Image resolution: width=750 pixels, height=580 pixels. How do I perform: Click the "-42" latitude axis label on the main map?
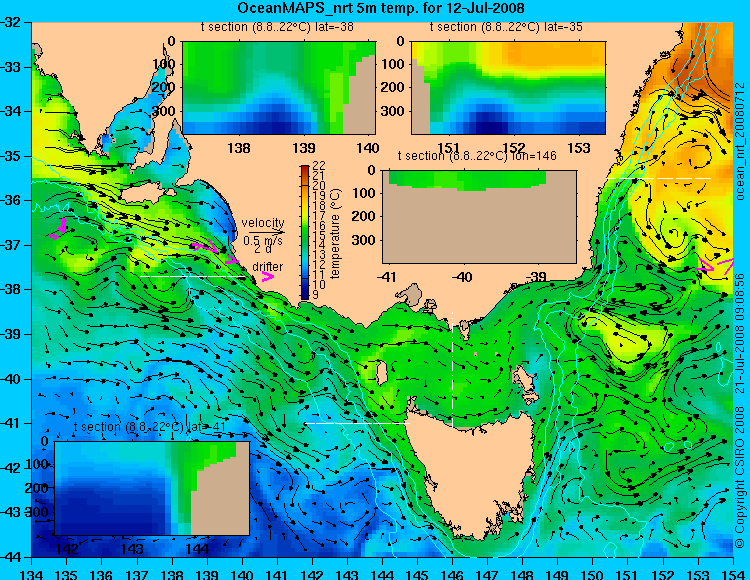11,468
